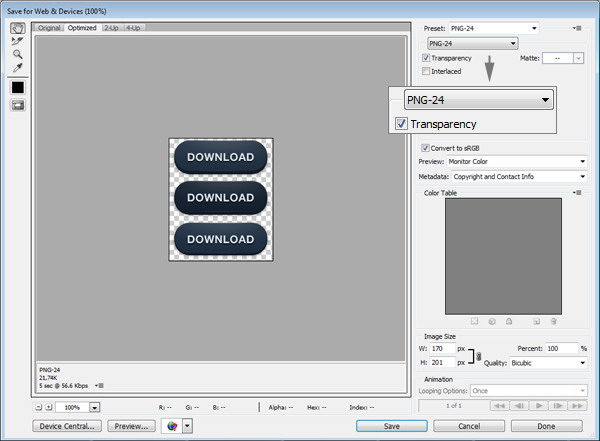Switch to the Original tab

pyautogui.click(x=49, y=28)
